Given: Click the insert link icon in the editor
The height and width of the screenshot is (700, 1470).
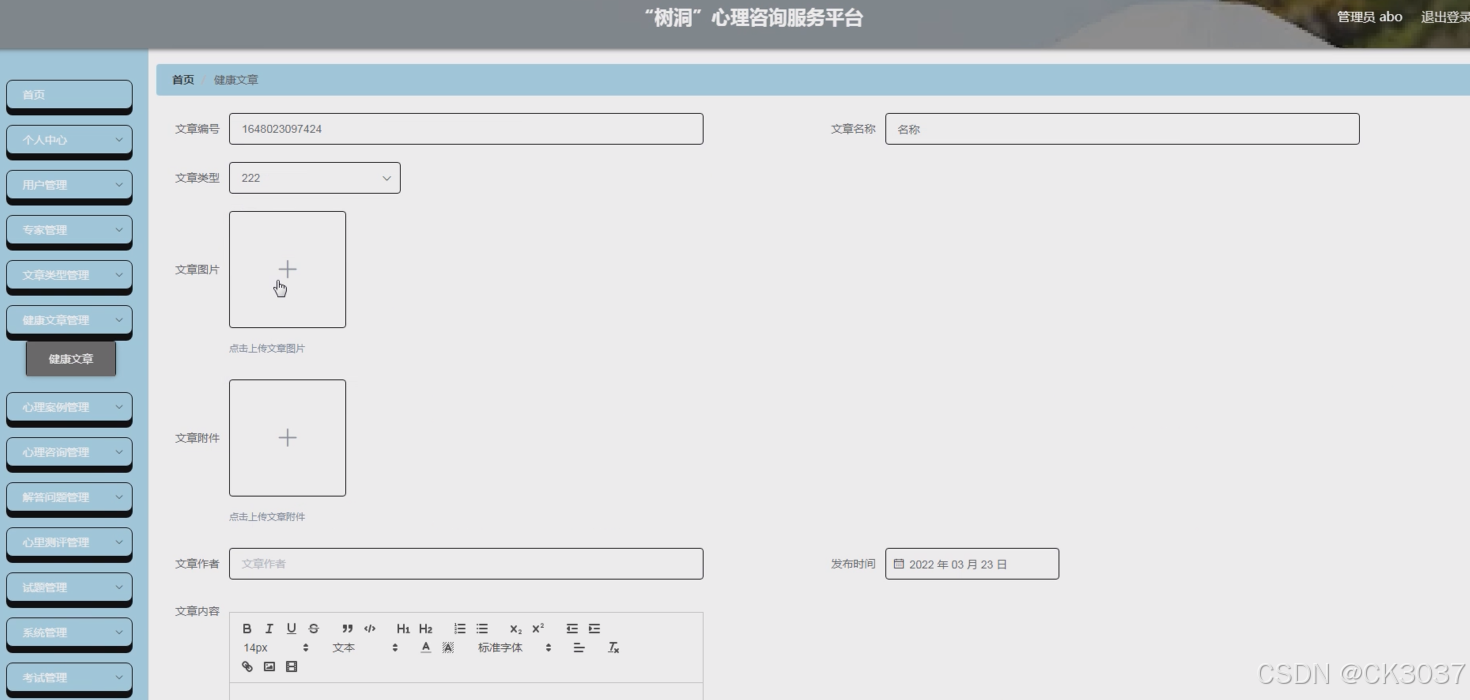Looking at the screenshot, I should click(x=247, y=667).
